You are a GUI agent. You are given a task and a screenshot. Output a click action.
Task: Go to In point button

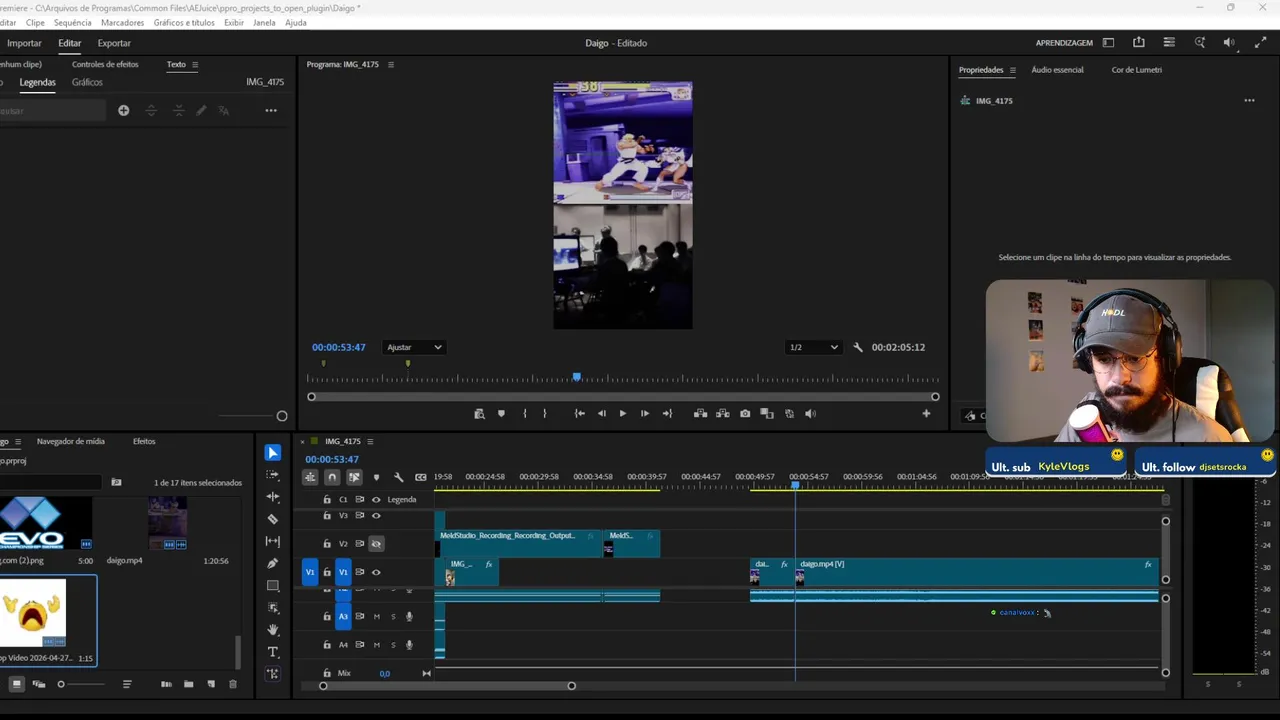(x=579, y=413)
